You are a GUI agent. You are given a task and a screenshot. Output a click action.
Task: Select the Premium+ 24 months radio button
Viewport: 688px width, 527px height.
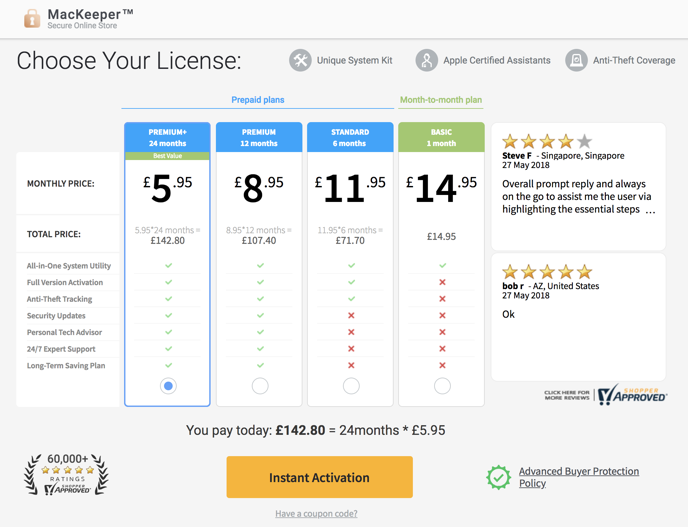(168, 386)
